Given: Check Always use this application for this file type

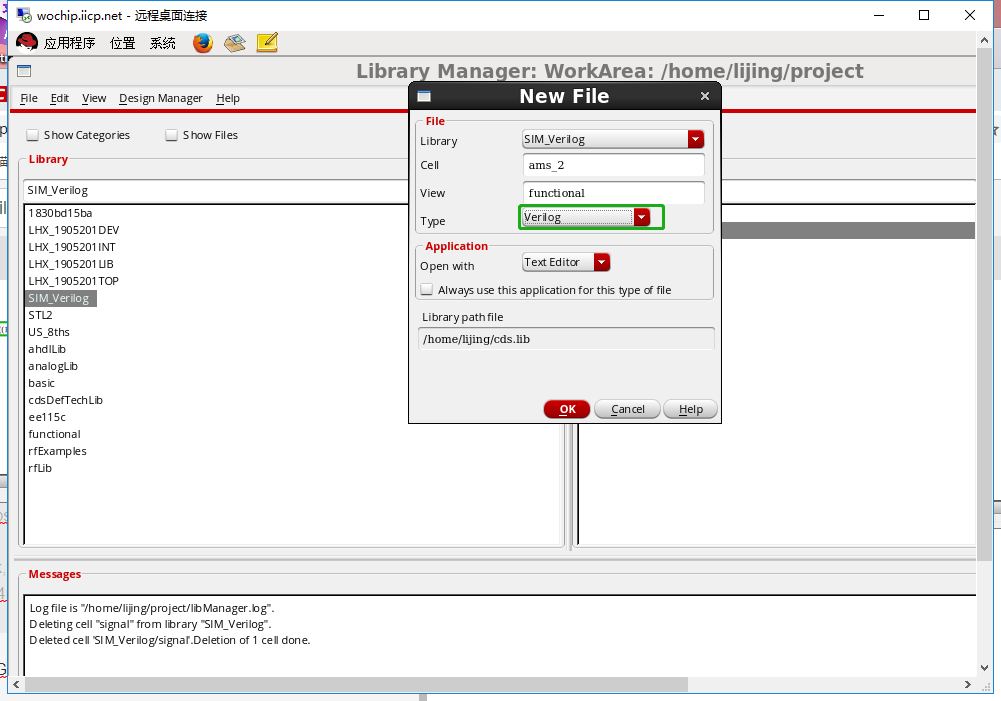Looking at the screenshot, I should [426, 288].
